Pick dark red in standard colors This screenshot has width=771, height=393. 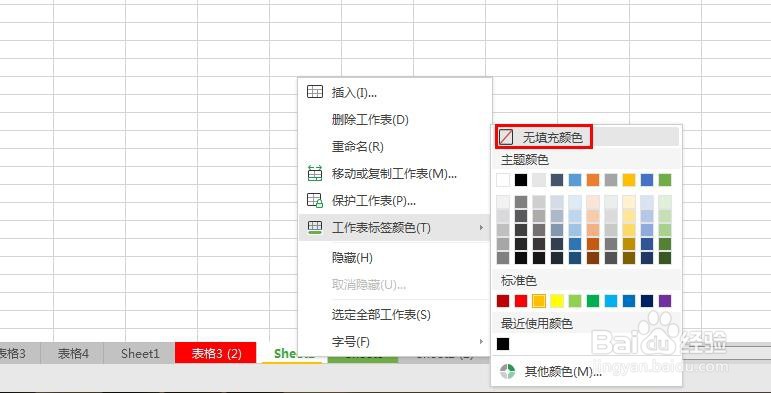point(503,301)
